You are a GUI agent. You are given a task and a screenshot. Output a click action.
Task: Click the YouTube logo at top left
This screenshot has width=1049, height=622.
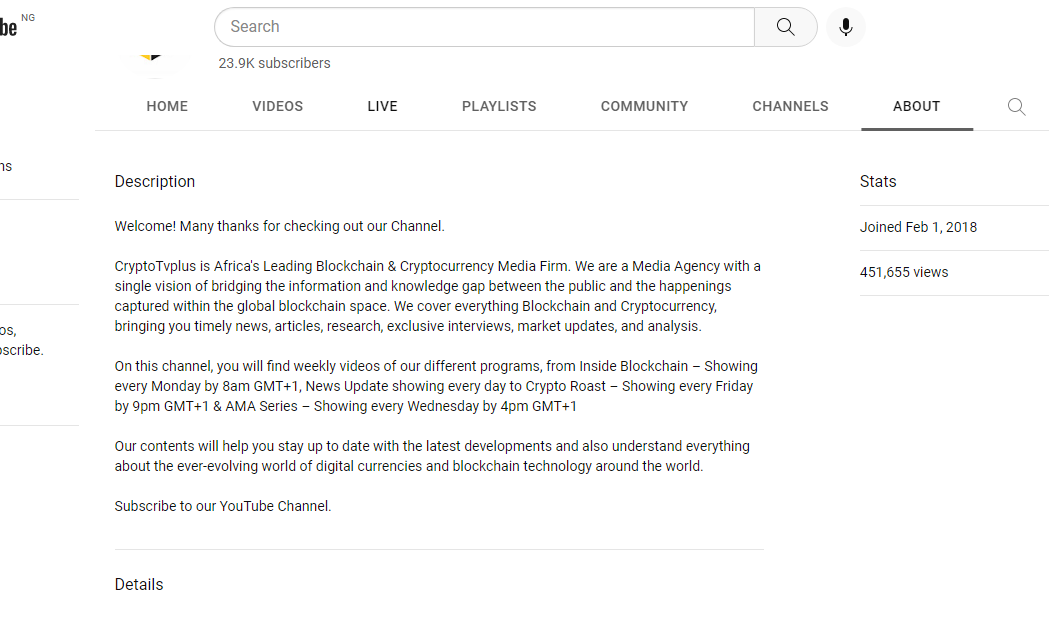(9, 27)
